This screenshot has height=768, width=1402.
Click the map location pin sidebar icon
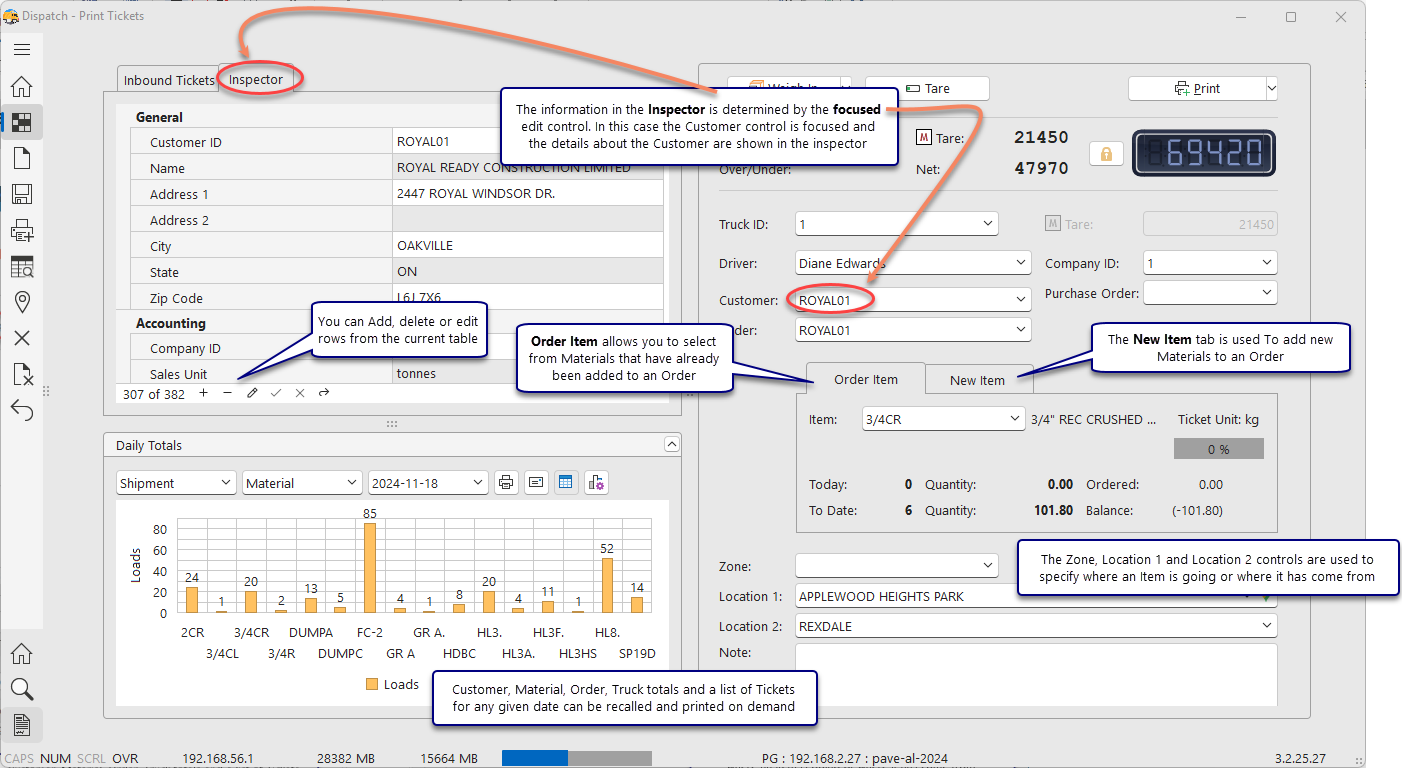(x=22, y=302)
